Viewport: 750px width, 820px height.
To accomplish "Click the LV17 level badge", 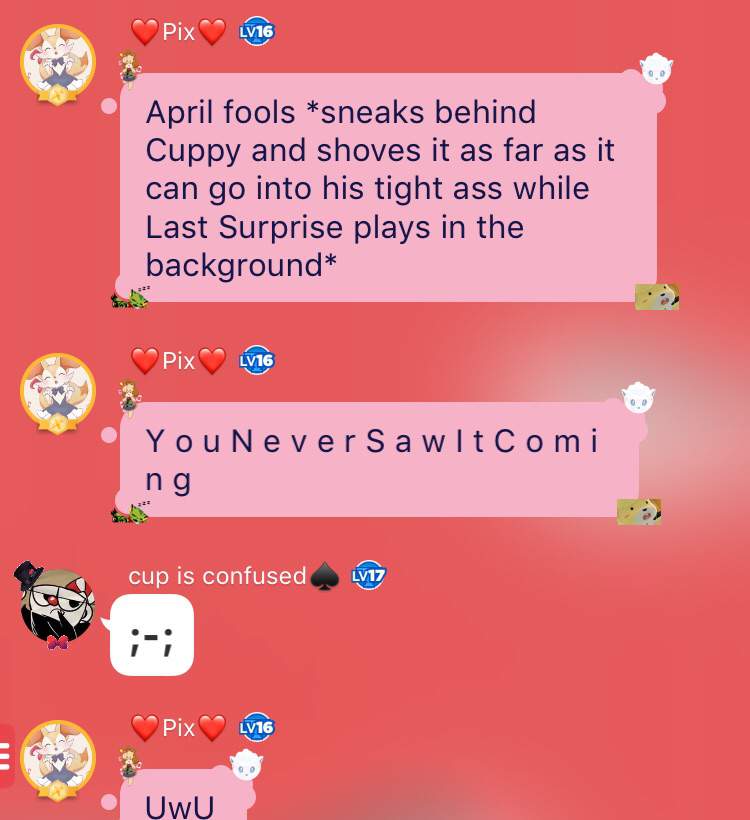I will 368,575.
